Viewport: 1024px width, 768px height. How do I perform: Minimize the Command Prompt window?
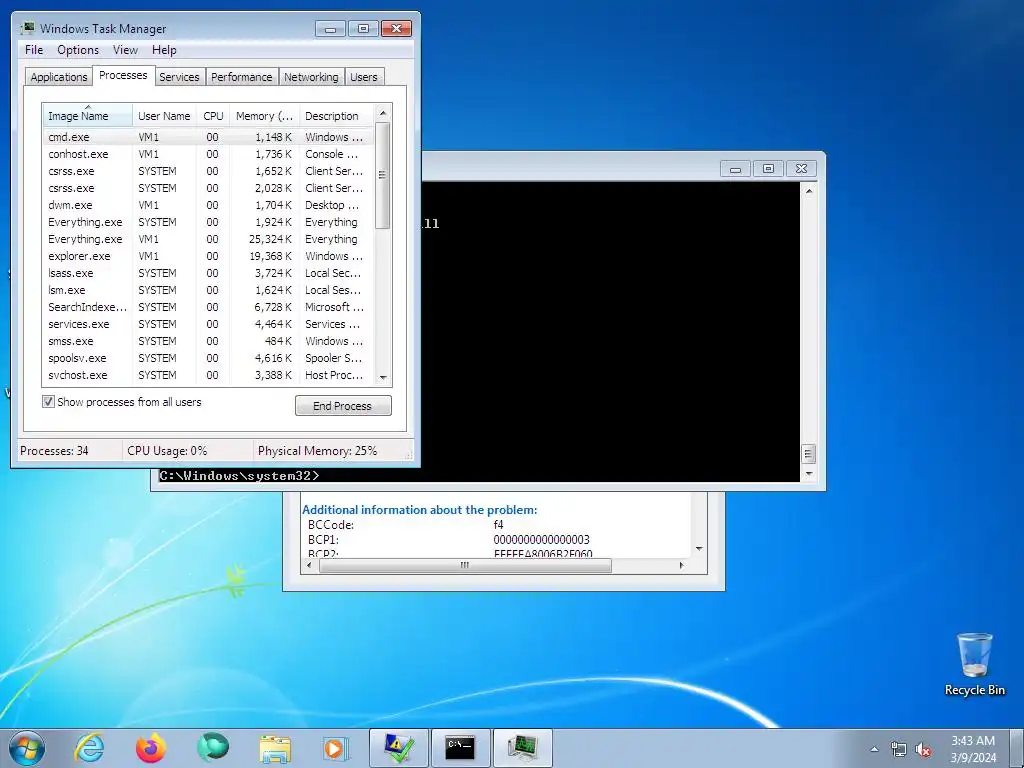click(735, 168)
